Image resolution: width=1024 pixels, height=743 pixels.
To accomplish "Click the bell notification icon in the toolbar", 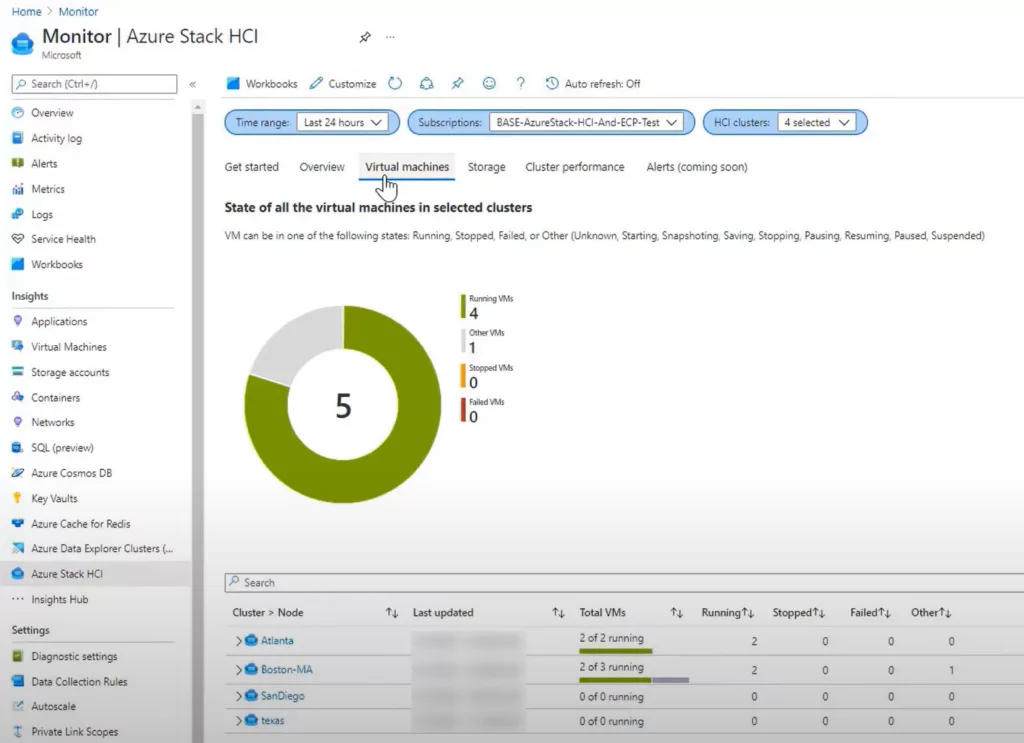I will tap(426, 84).
